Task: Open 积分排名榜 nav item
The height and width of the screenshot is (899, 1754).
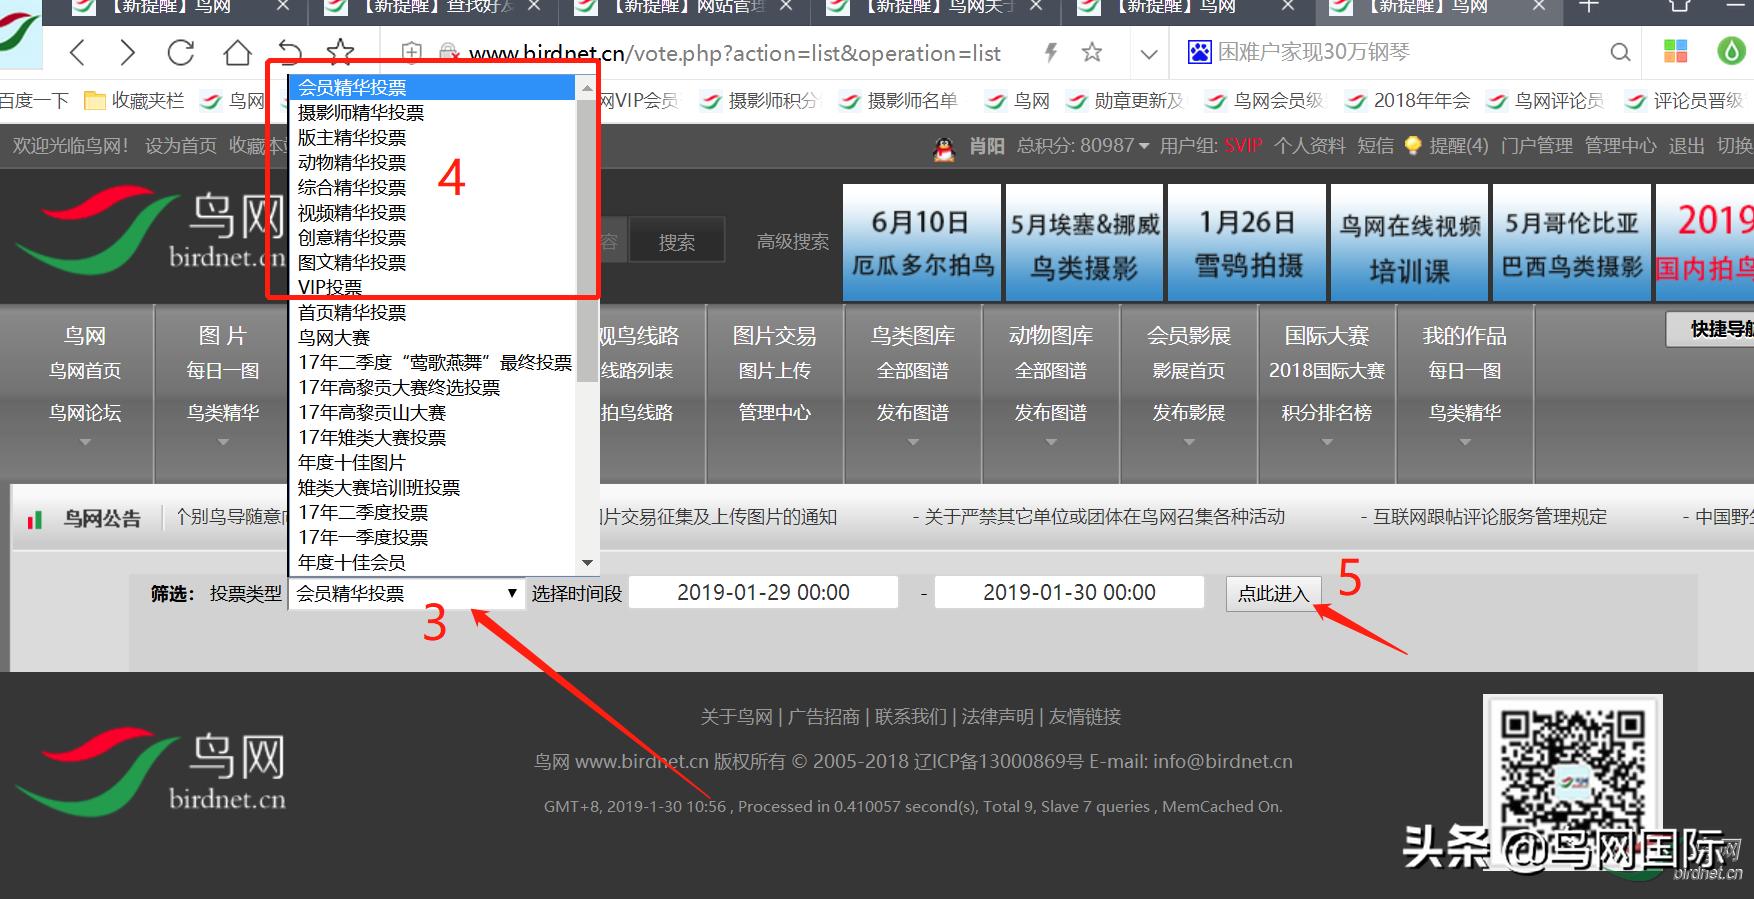Action: (1326, 413)
